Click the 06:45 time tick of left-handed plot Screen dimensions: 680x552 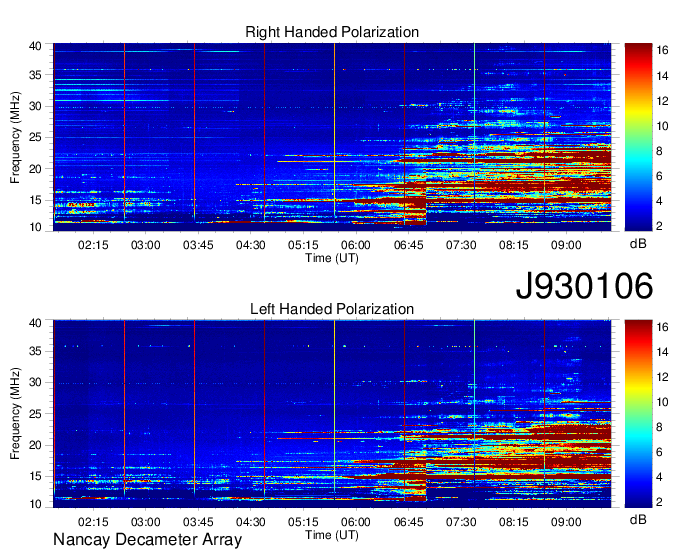click(x=409, y=522)
